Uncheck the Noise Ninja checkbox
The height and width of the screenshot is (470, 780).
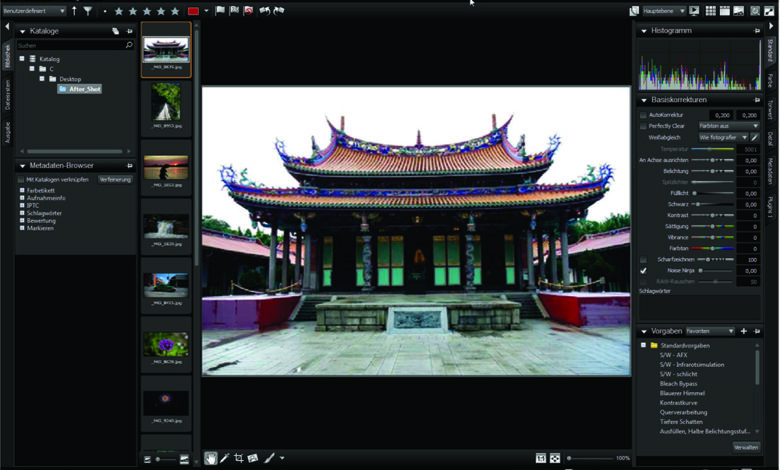(x=643, y=270)
